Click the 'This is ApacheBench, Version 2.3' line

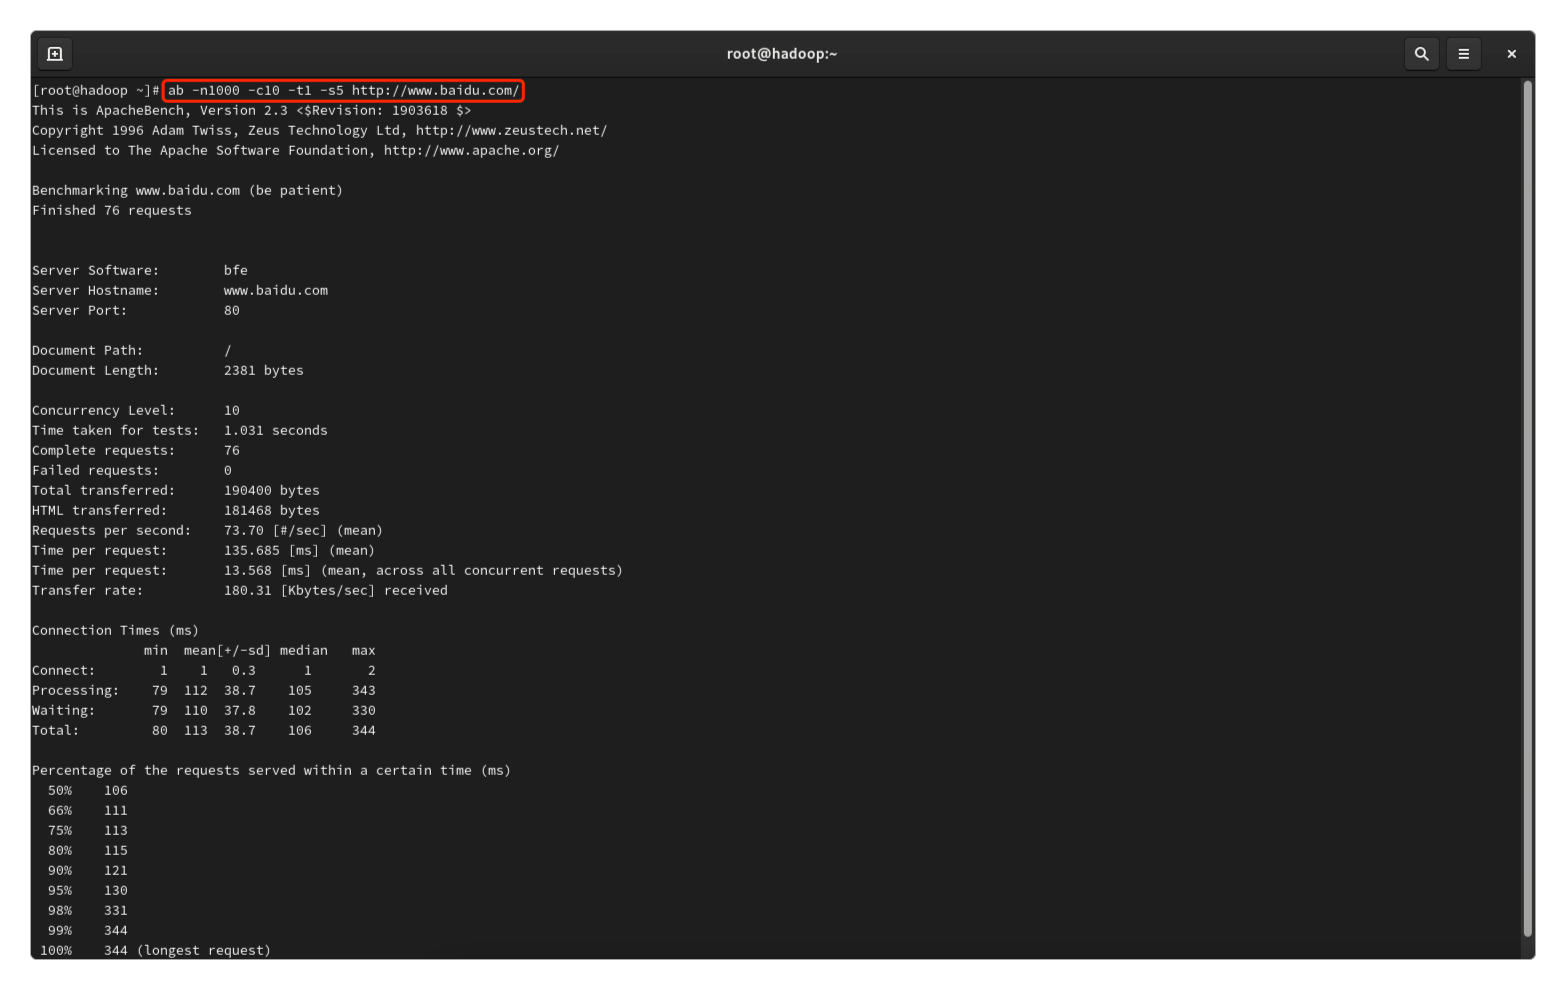point(252,111)
